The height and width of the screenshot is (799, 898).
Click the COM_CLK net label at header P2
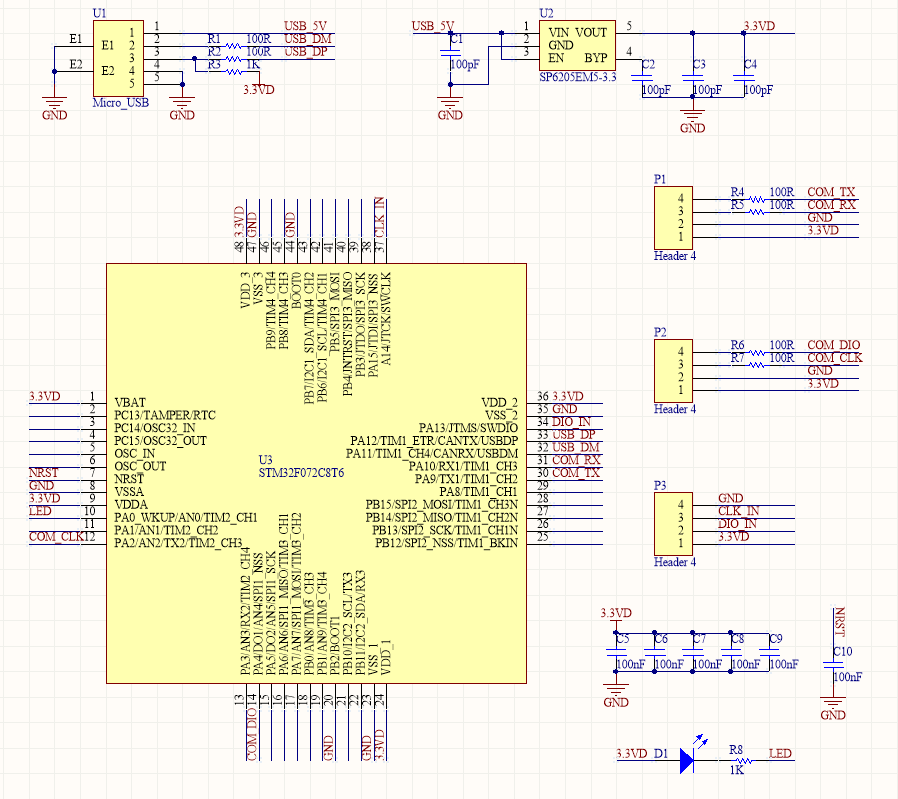(x=834, y=357)
